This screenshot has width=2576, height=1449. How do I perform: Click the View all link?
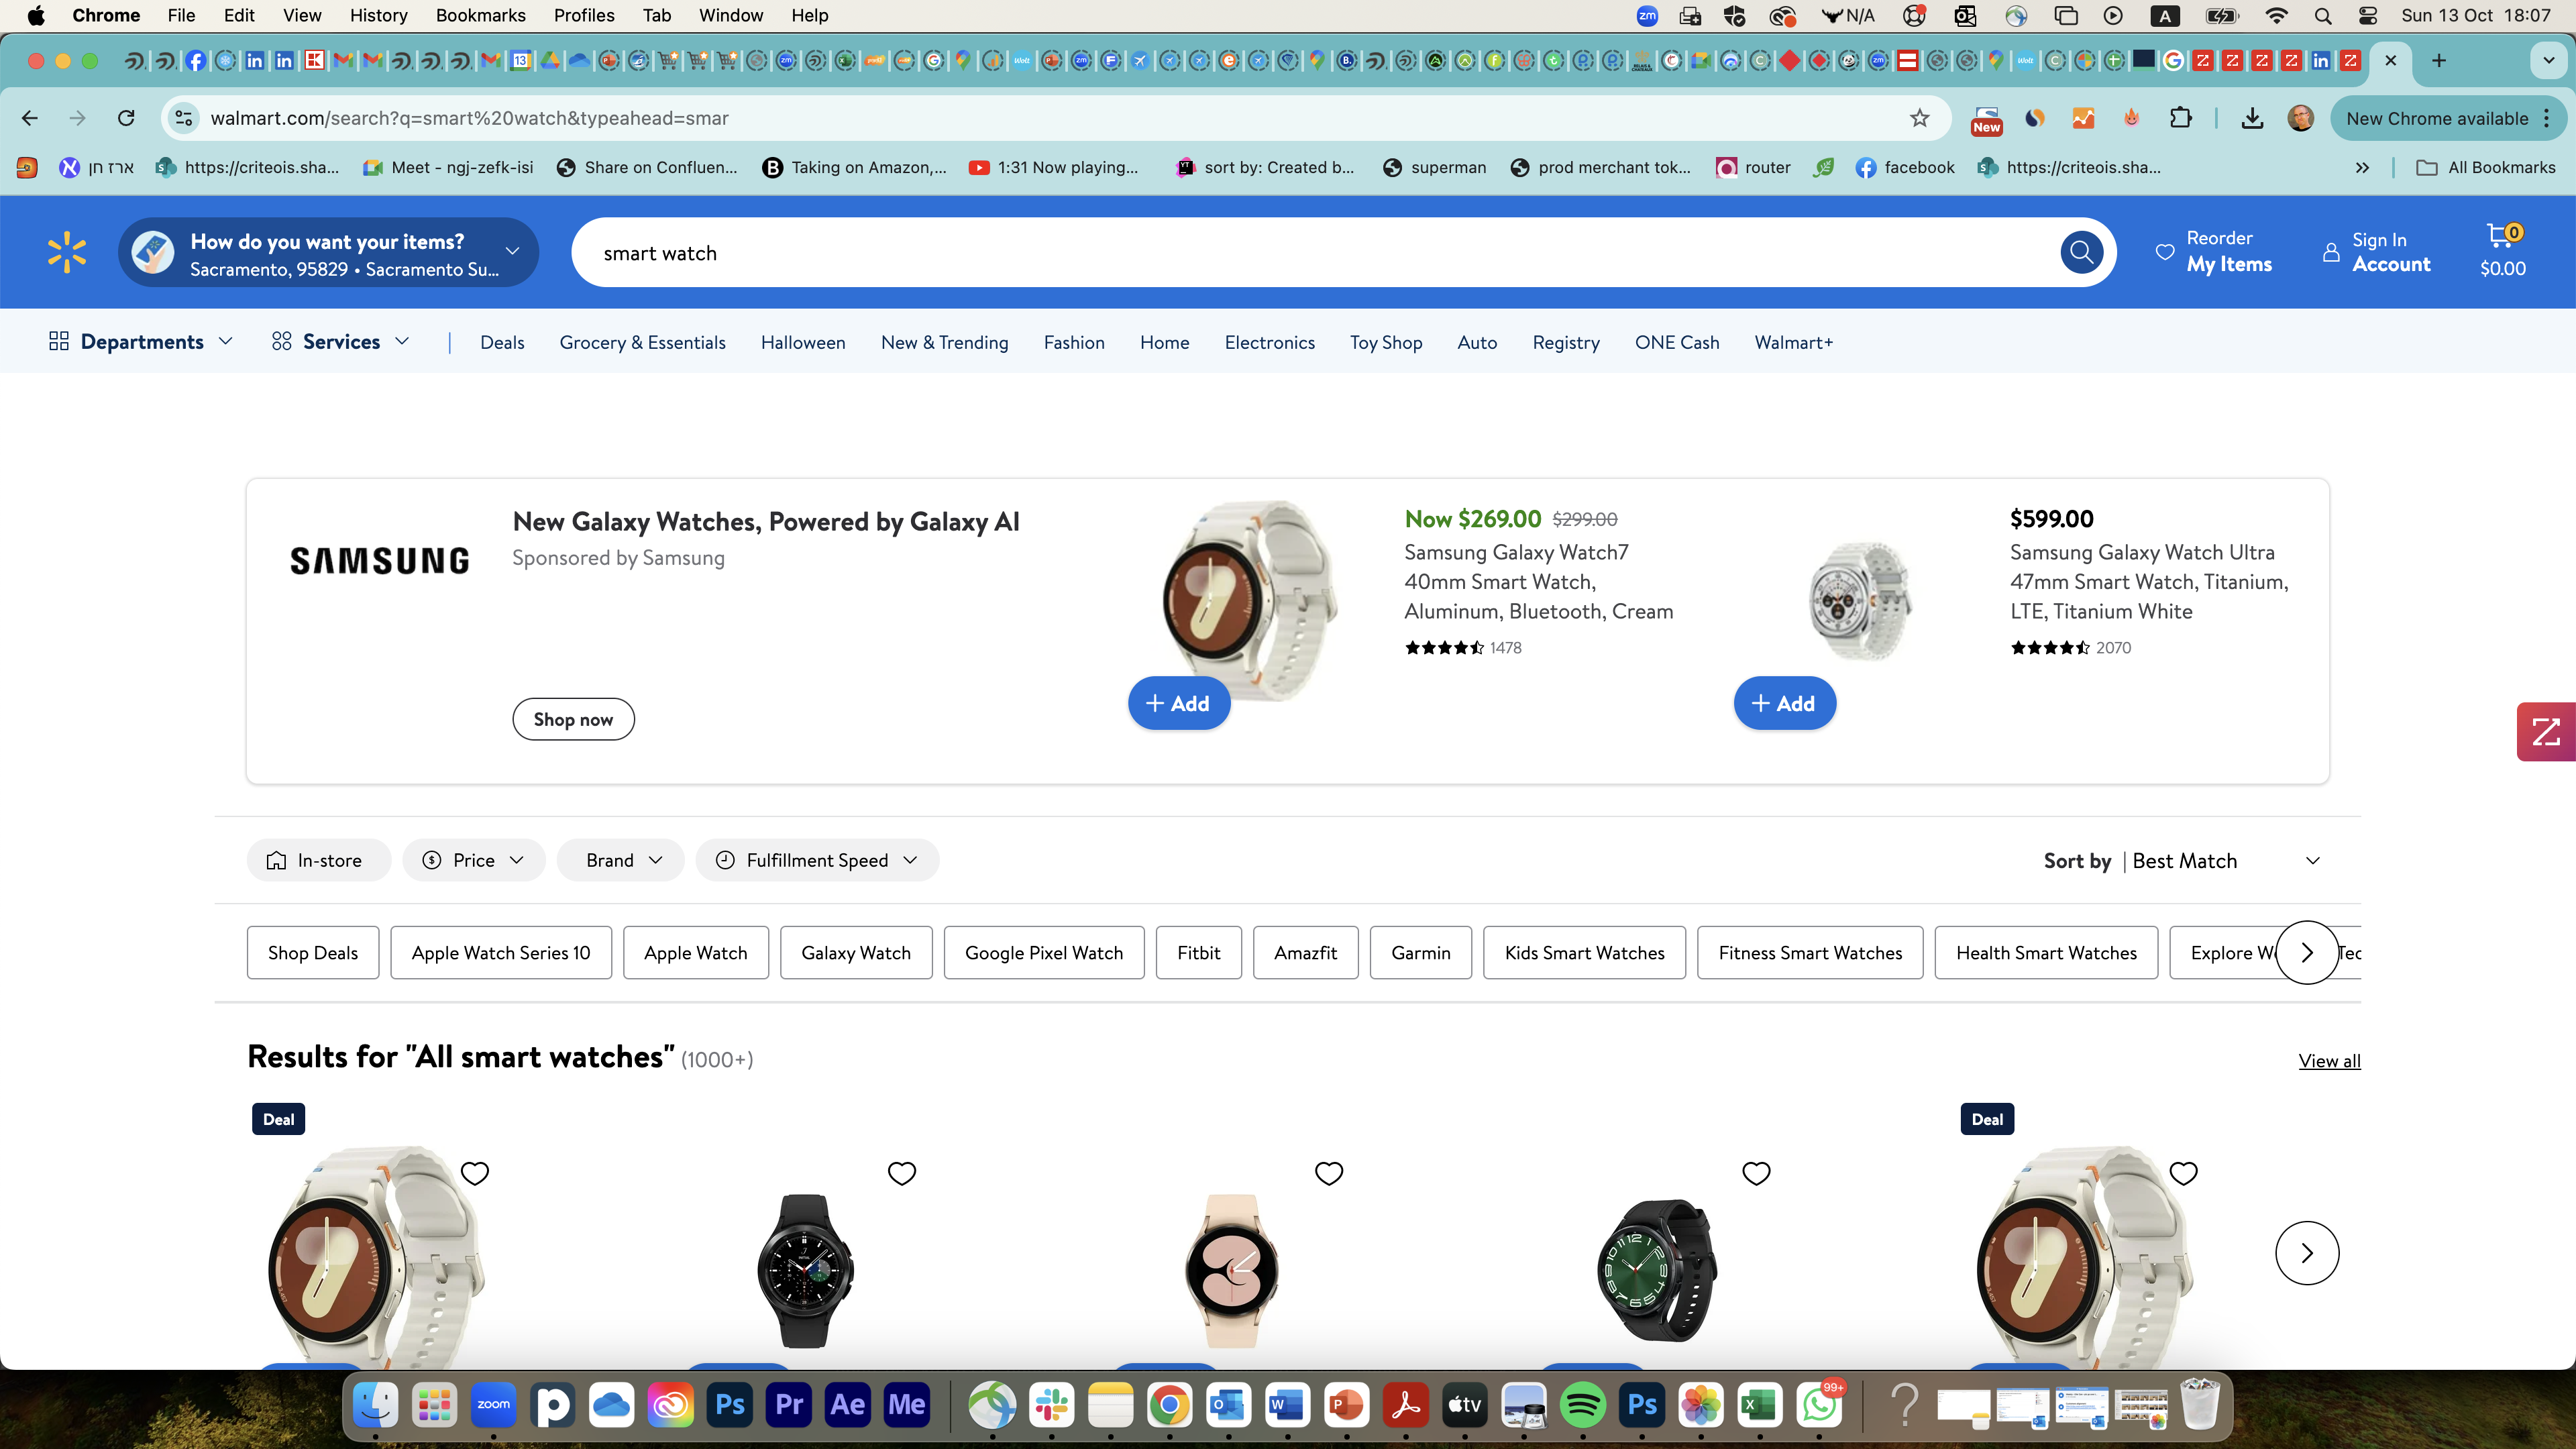click(x=2329, y=1061)
